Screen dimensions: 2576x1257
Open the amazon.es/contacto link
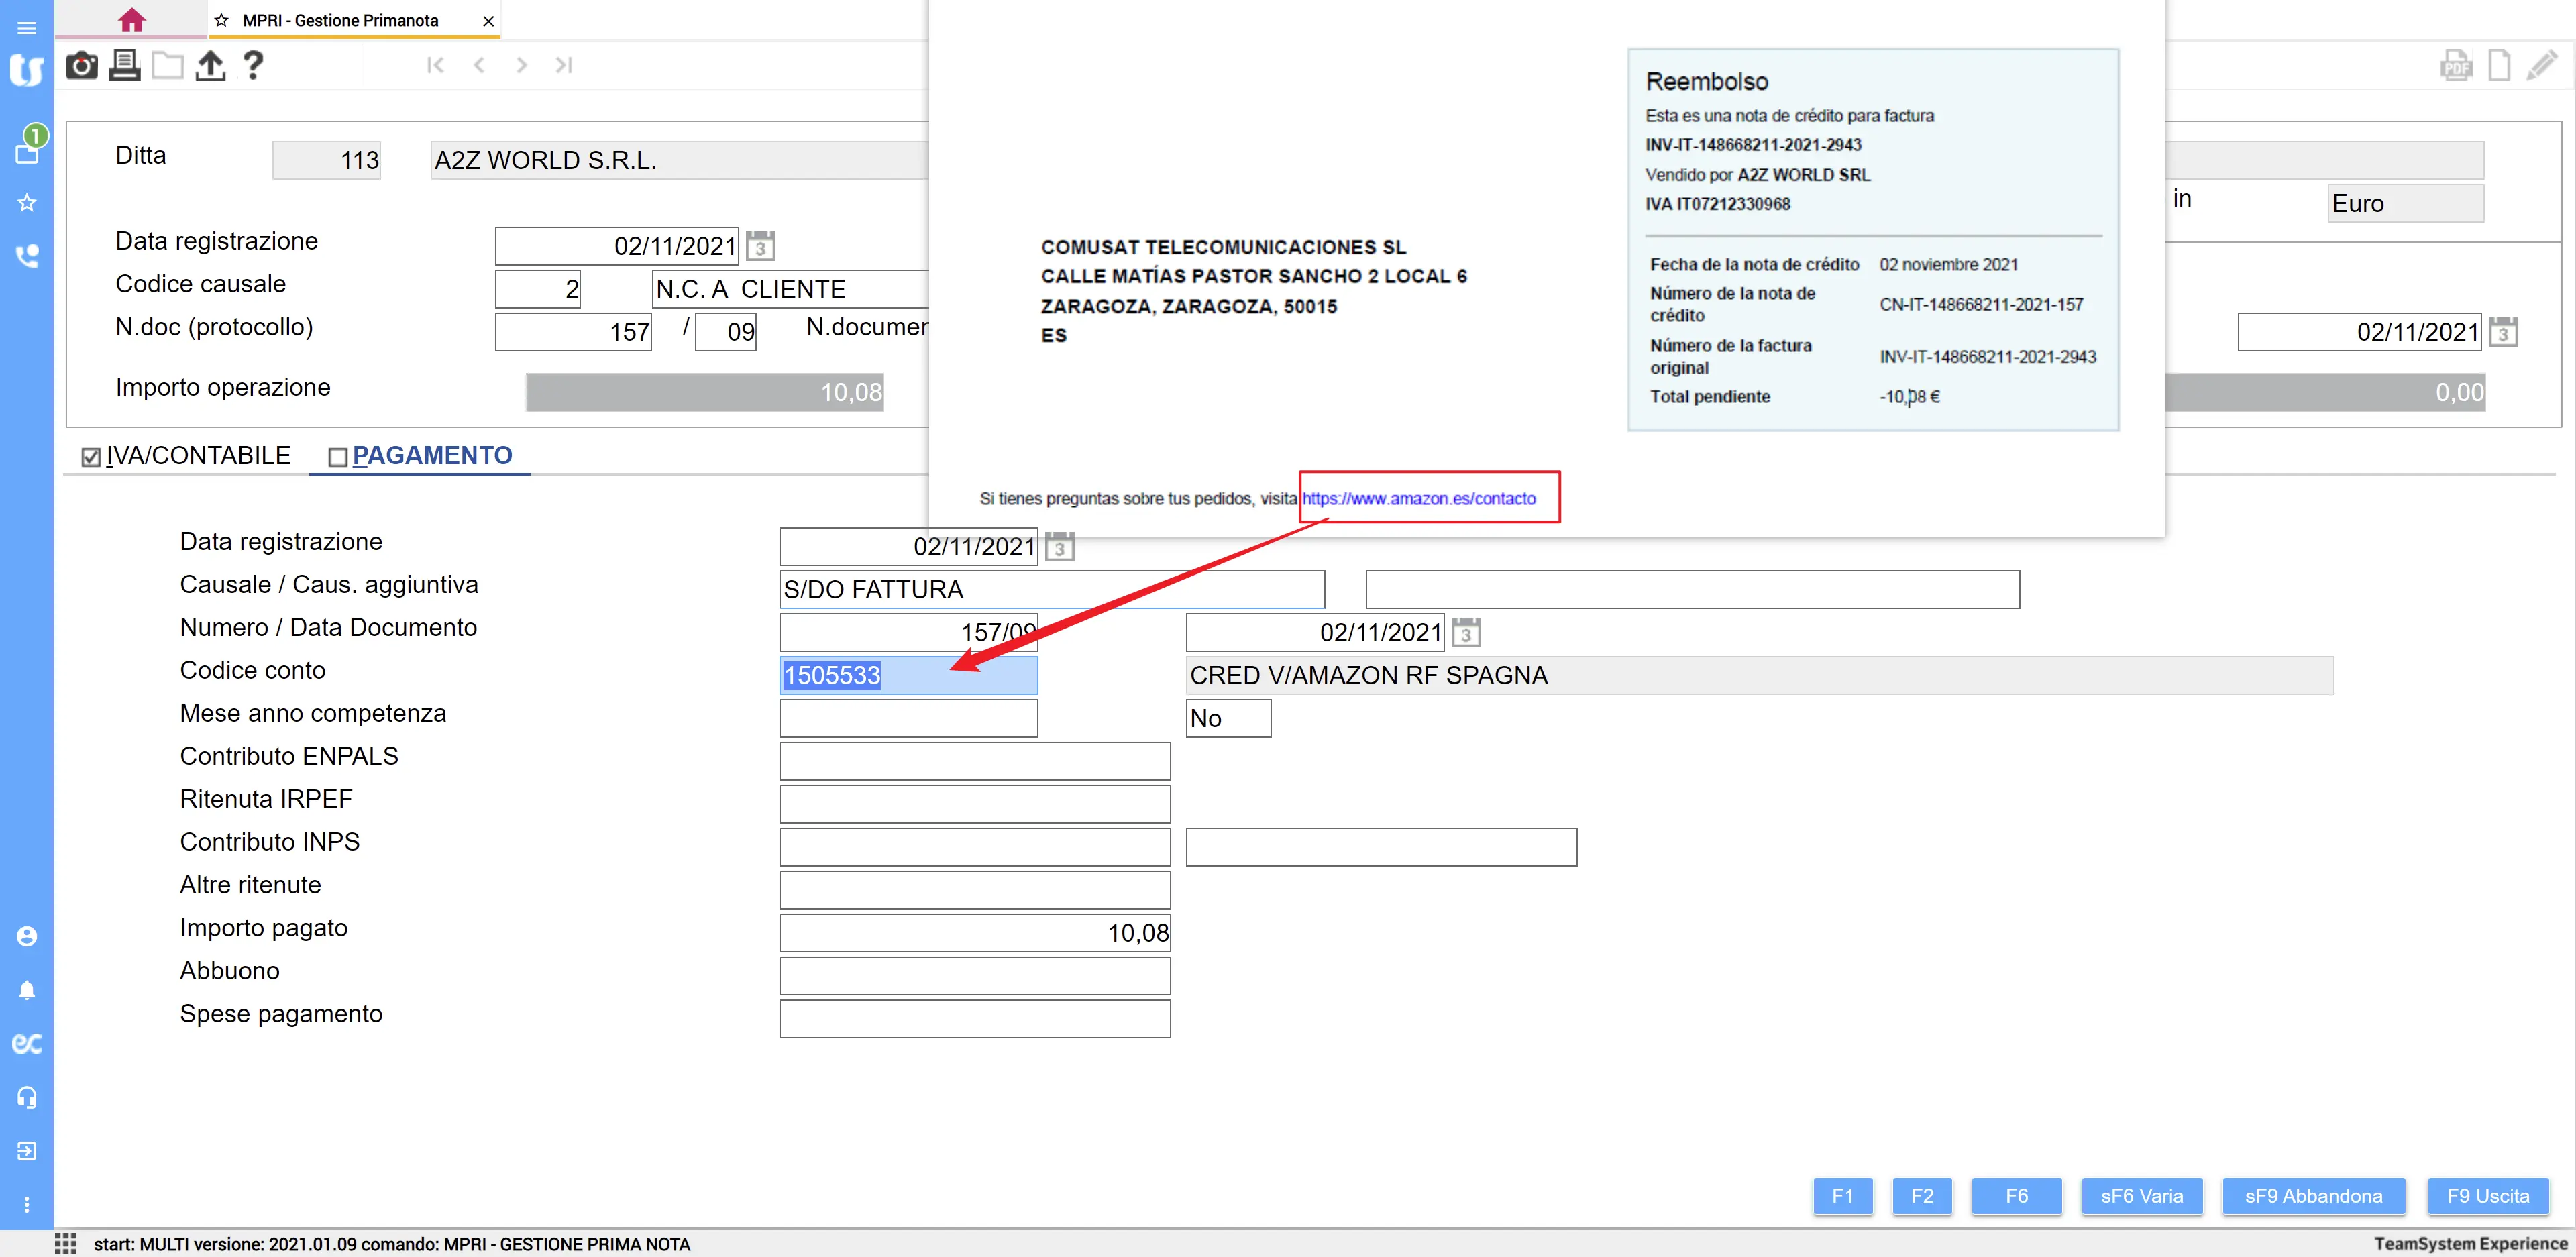click(x=1418, y=498)
